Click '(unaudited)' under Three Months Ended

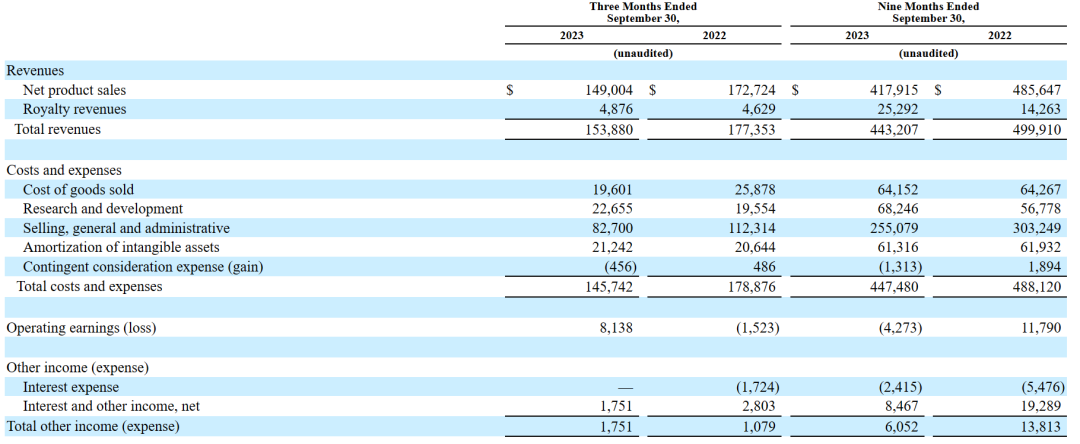click(x=643, y=54)
